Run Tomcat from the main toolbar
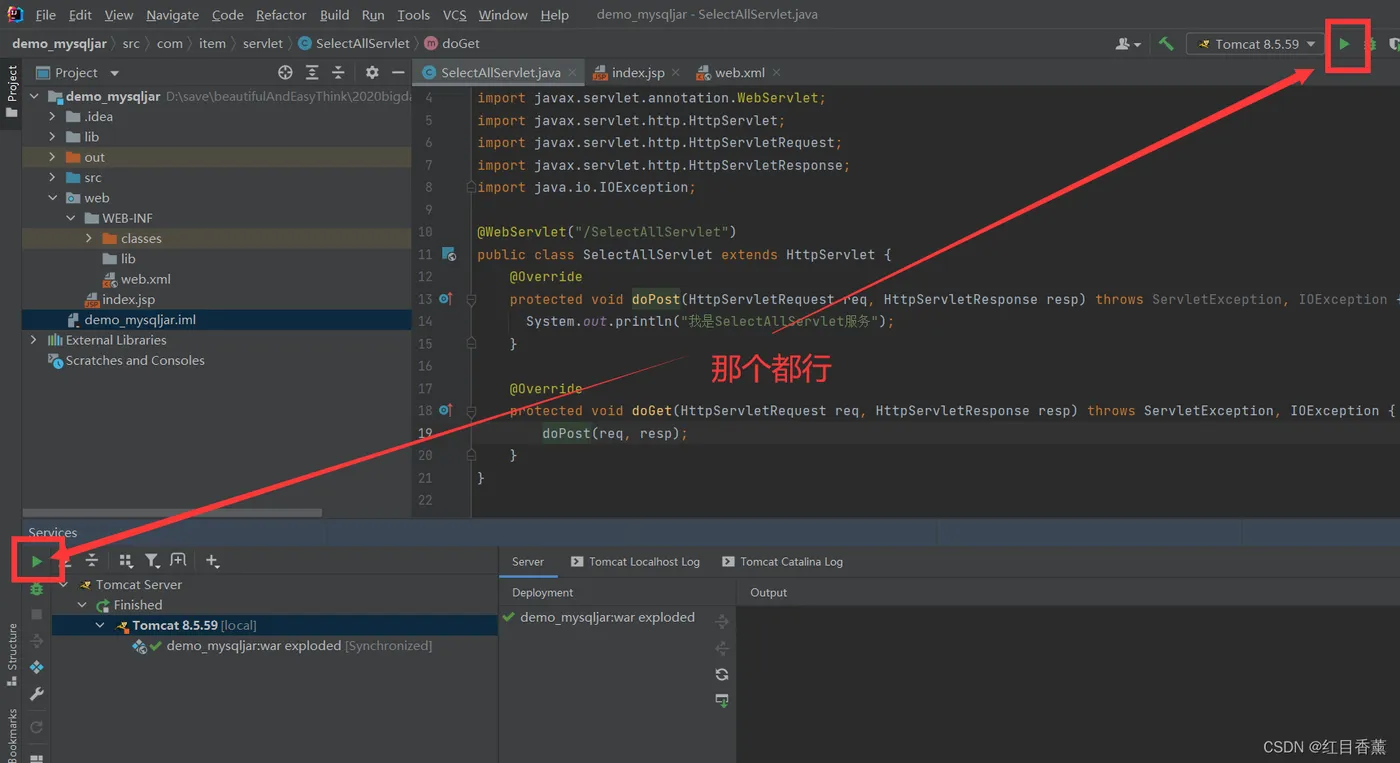The width and height of the screenshot is (1400, 763). click(1345, 44)
